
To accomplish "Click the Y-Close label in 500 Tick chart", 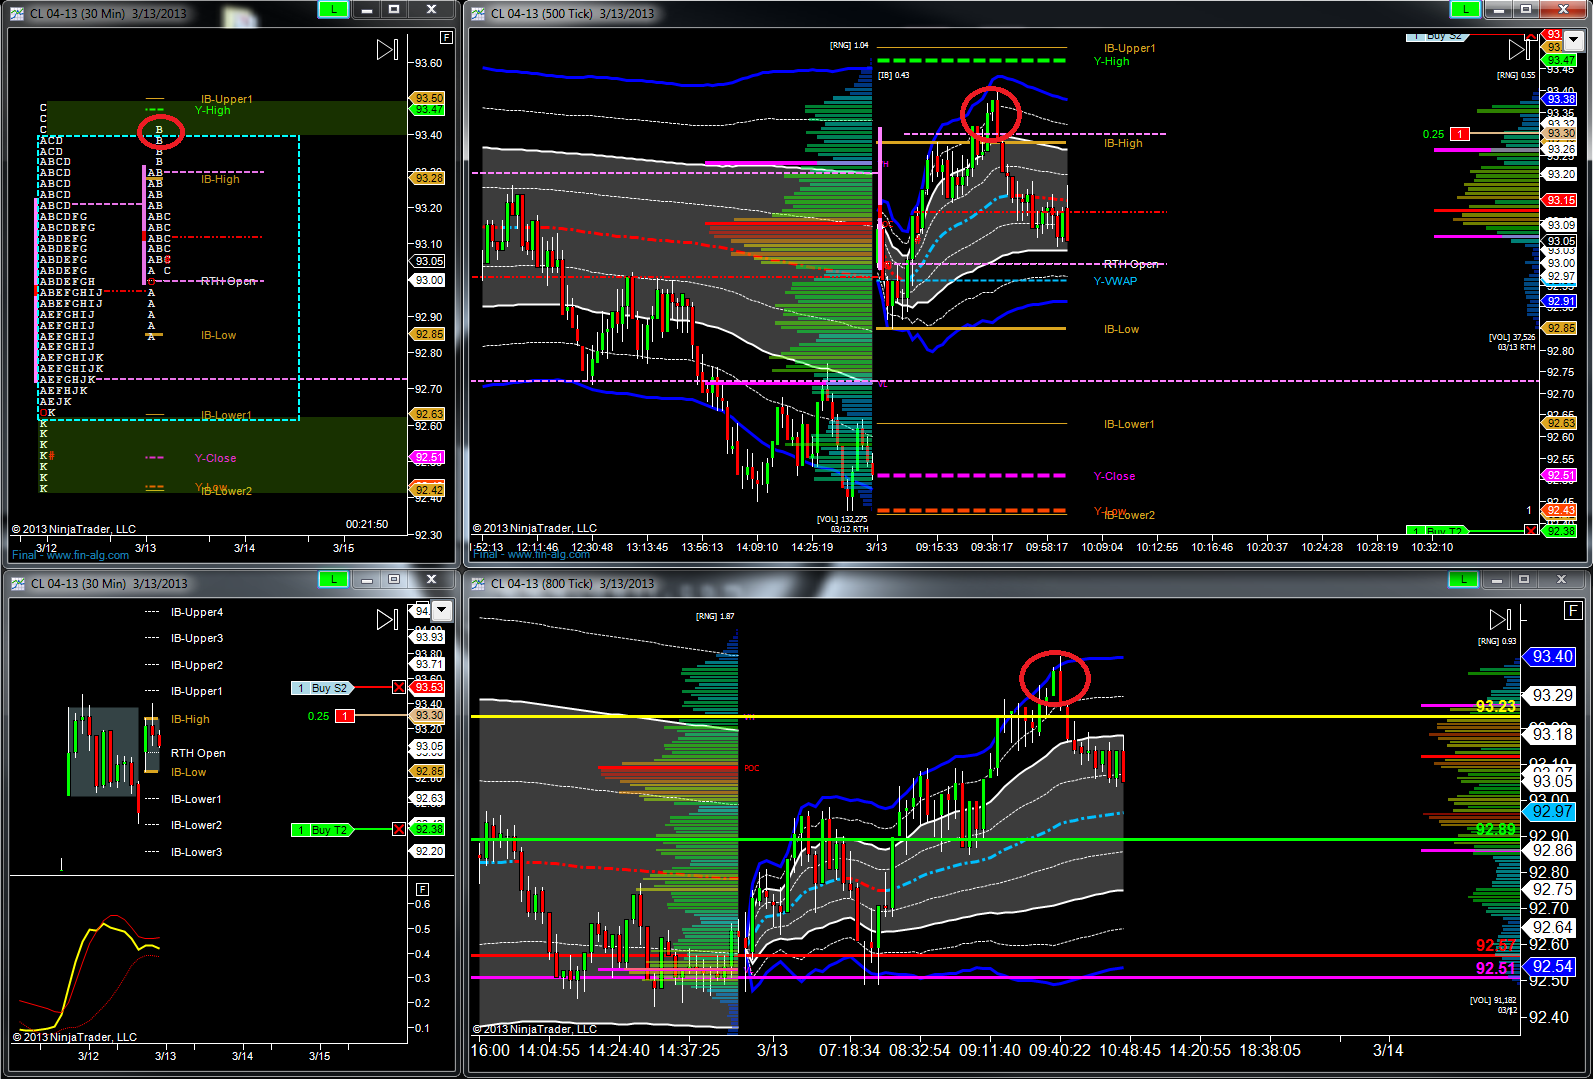I will tap(1114, 476).
